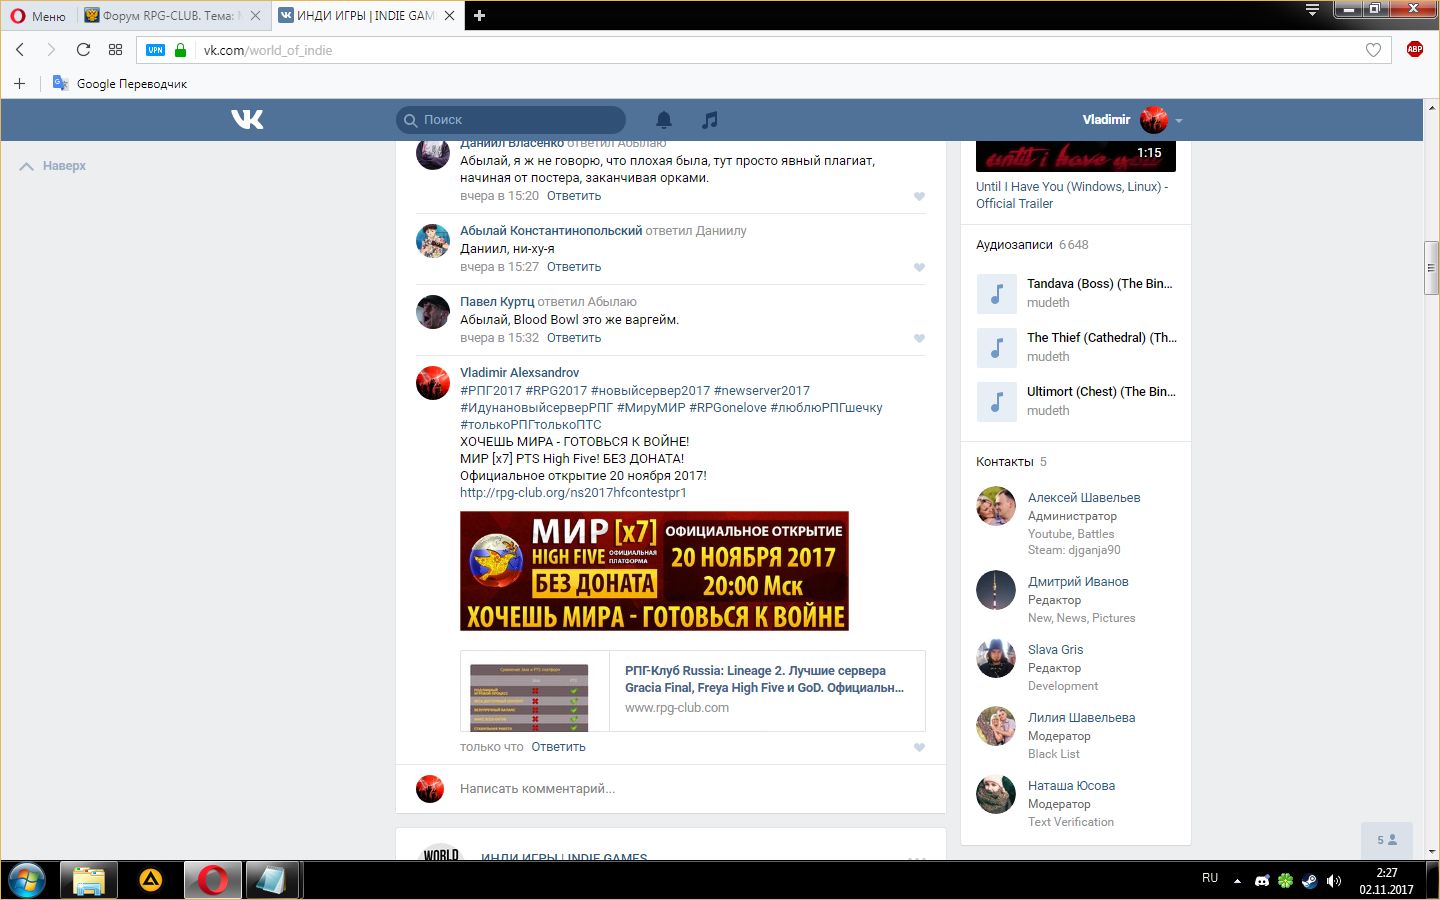This screenshot has width=1440, height=900.
Task: Open the VK music player icon
Action: (710, 120)
